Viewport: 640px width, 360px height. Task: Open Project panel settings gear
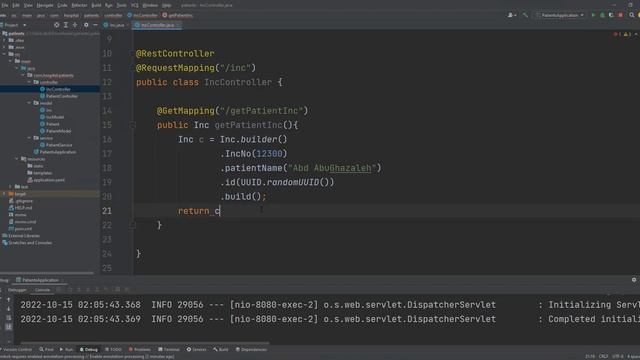pos(86,25)
